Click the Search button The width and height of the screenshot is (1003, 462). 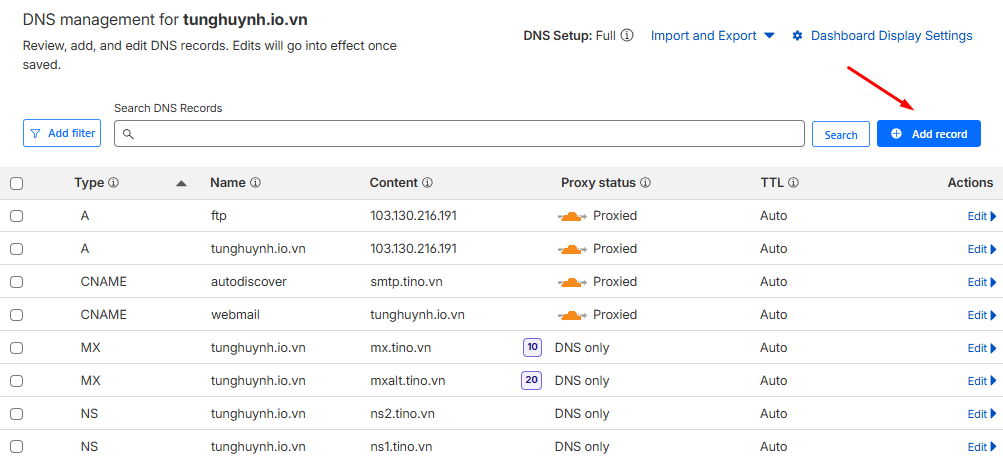841,134
